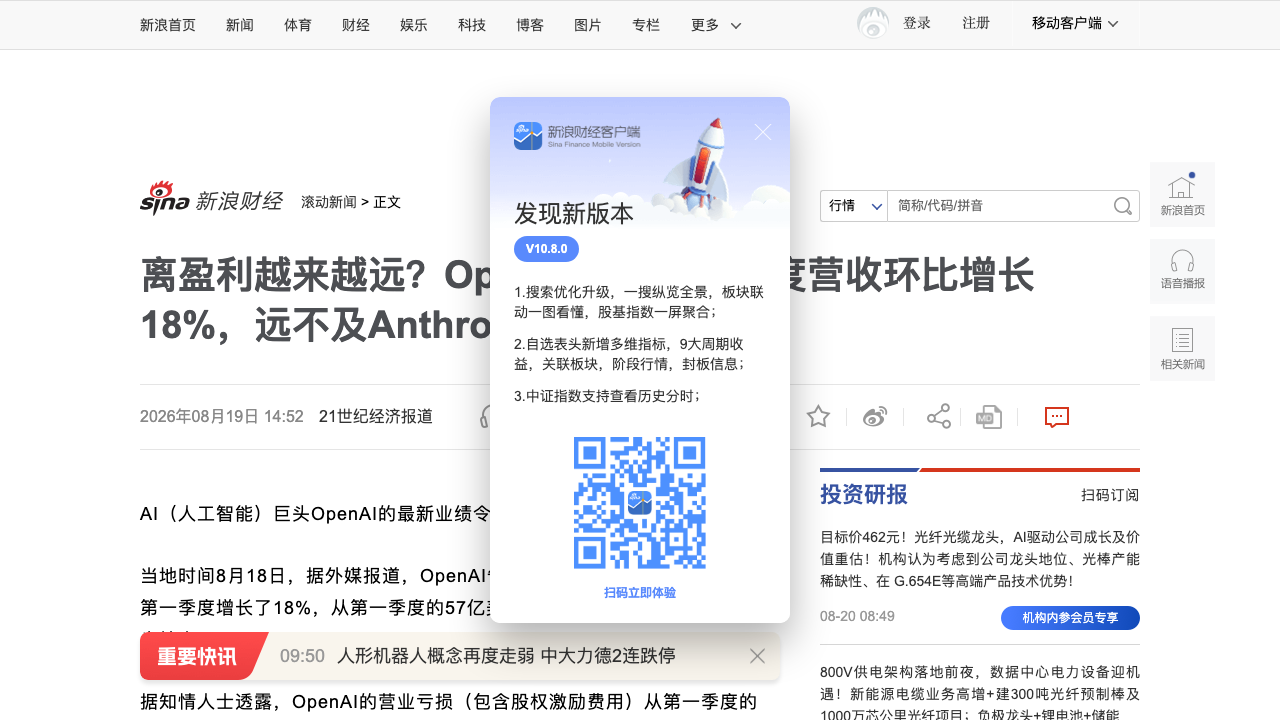Screen dimensions: 1280x720
Task: Open the 目标价462元 research report
Action: (x=980, y=558)
